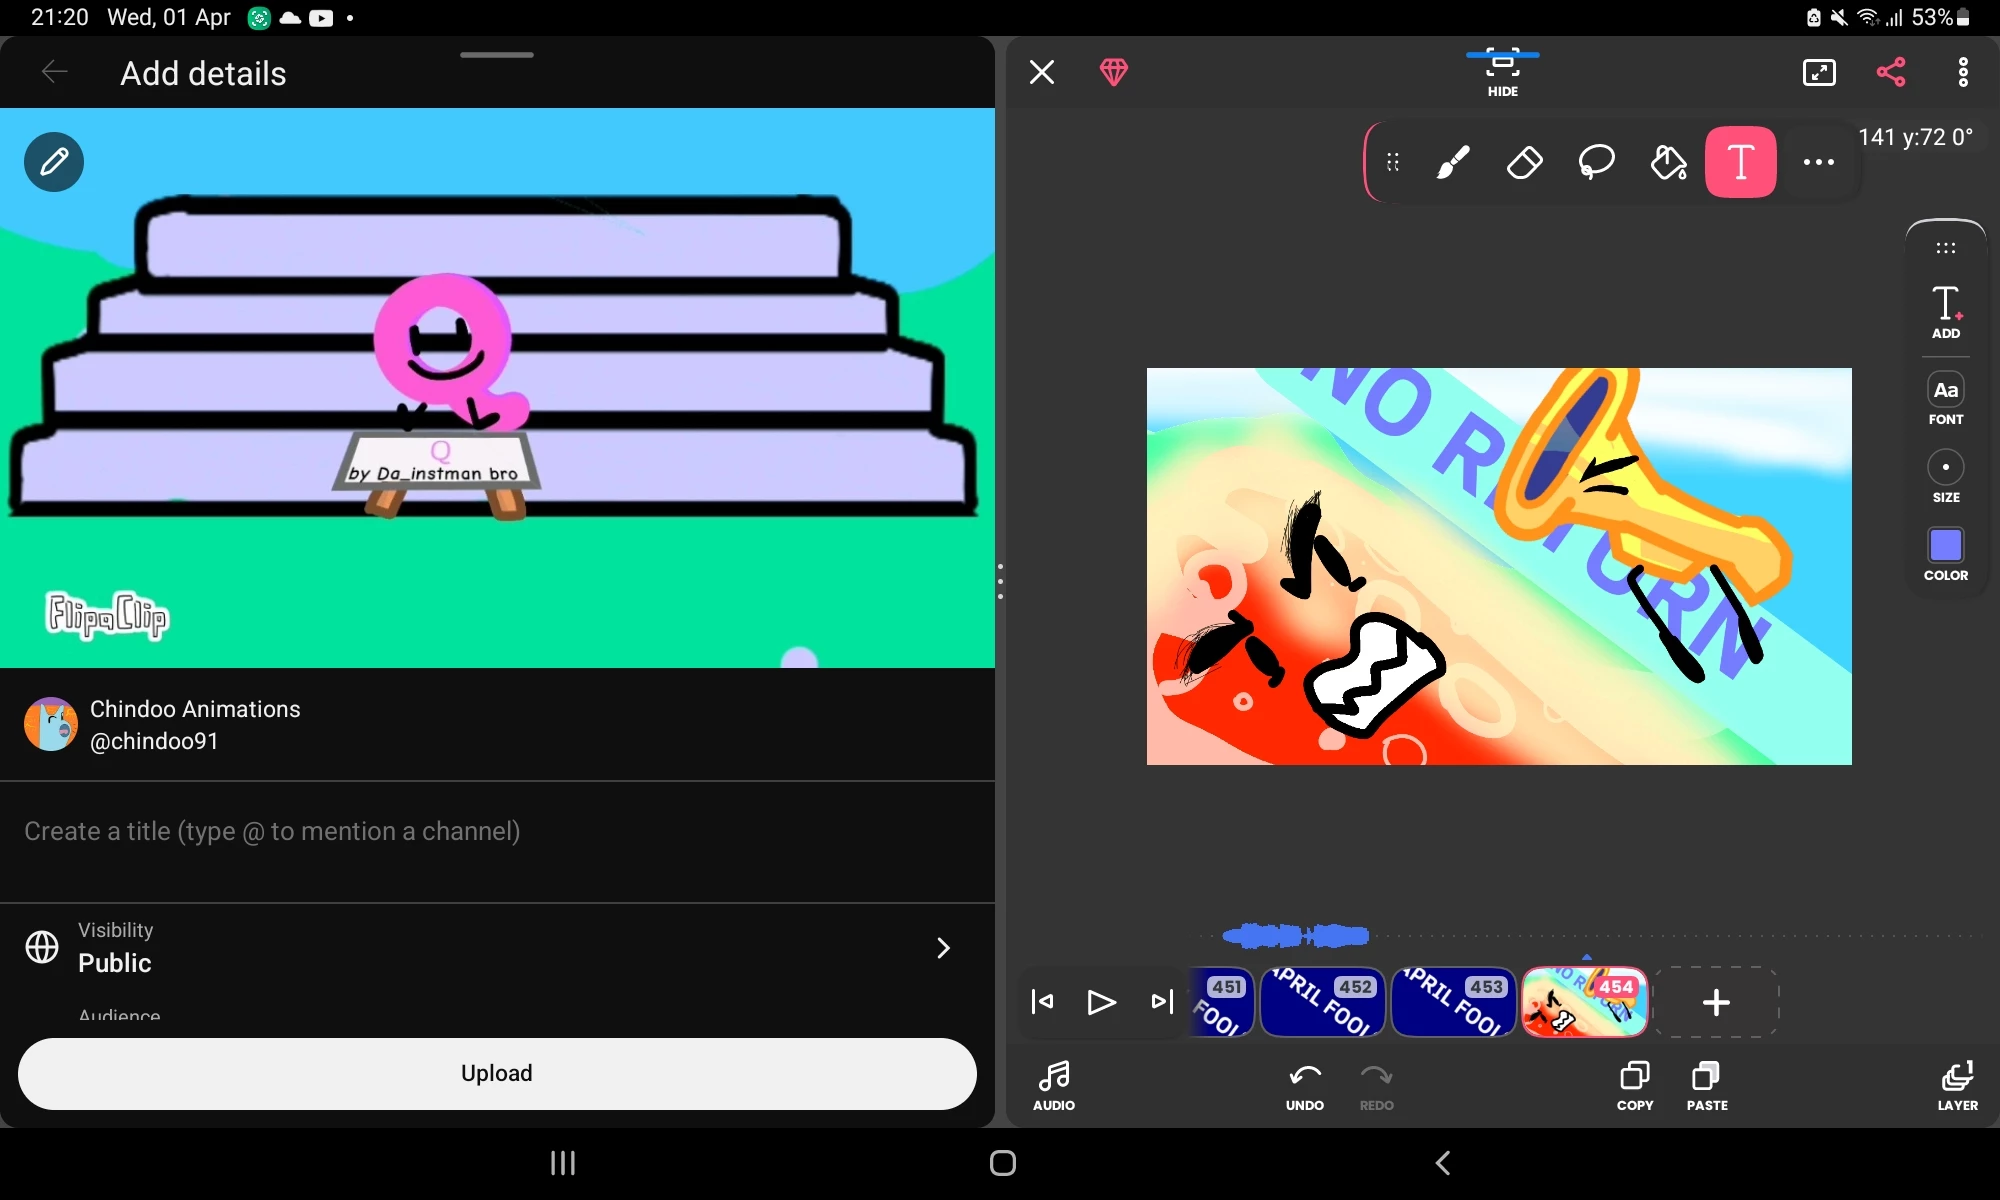The width and height of the screenshot is (2000, 1200).
Task: Select the Eraser tool
Action: click(x=1524, y=162)
